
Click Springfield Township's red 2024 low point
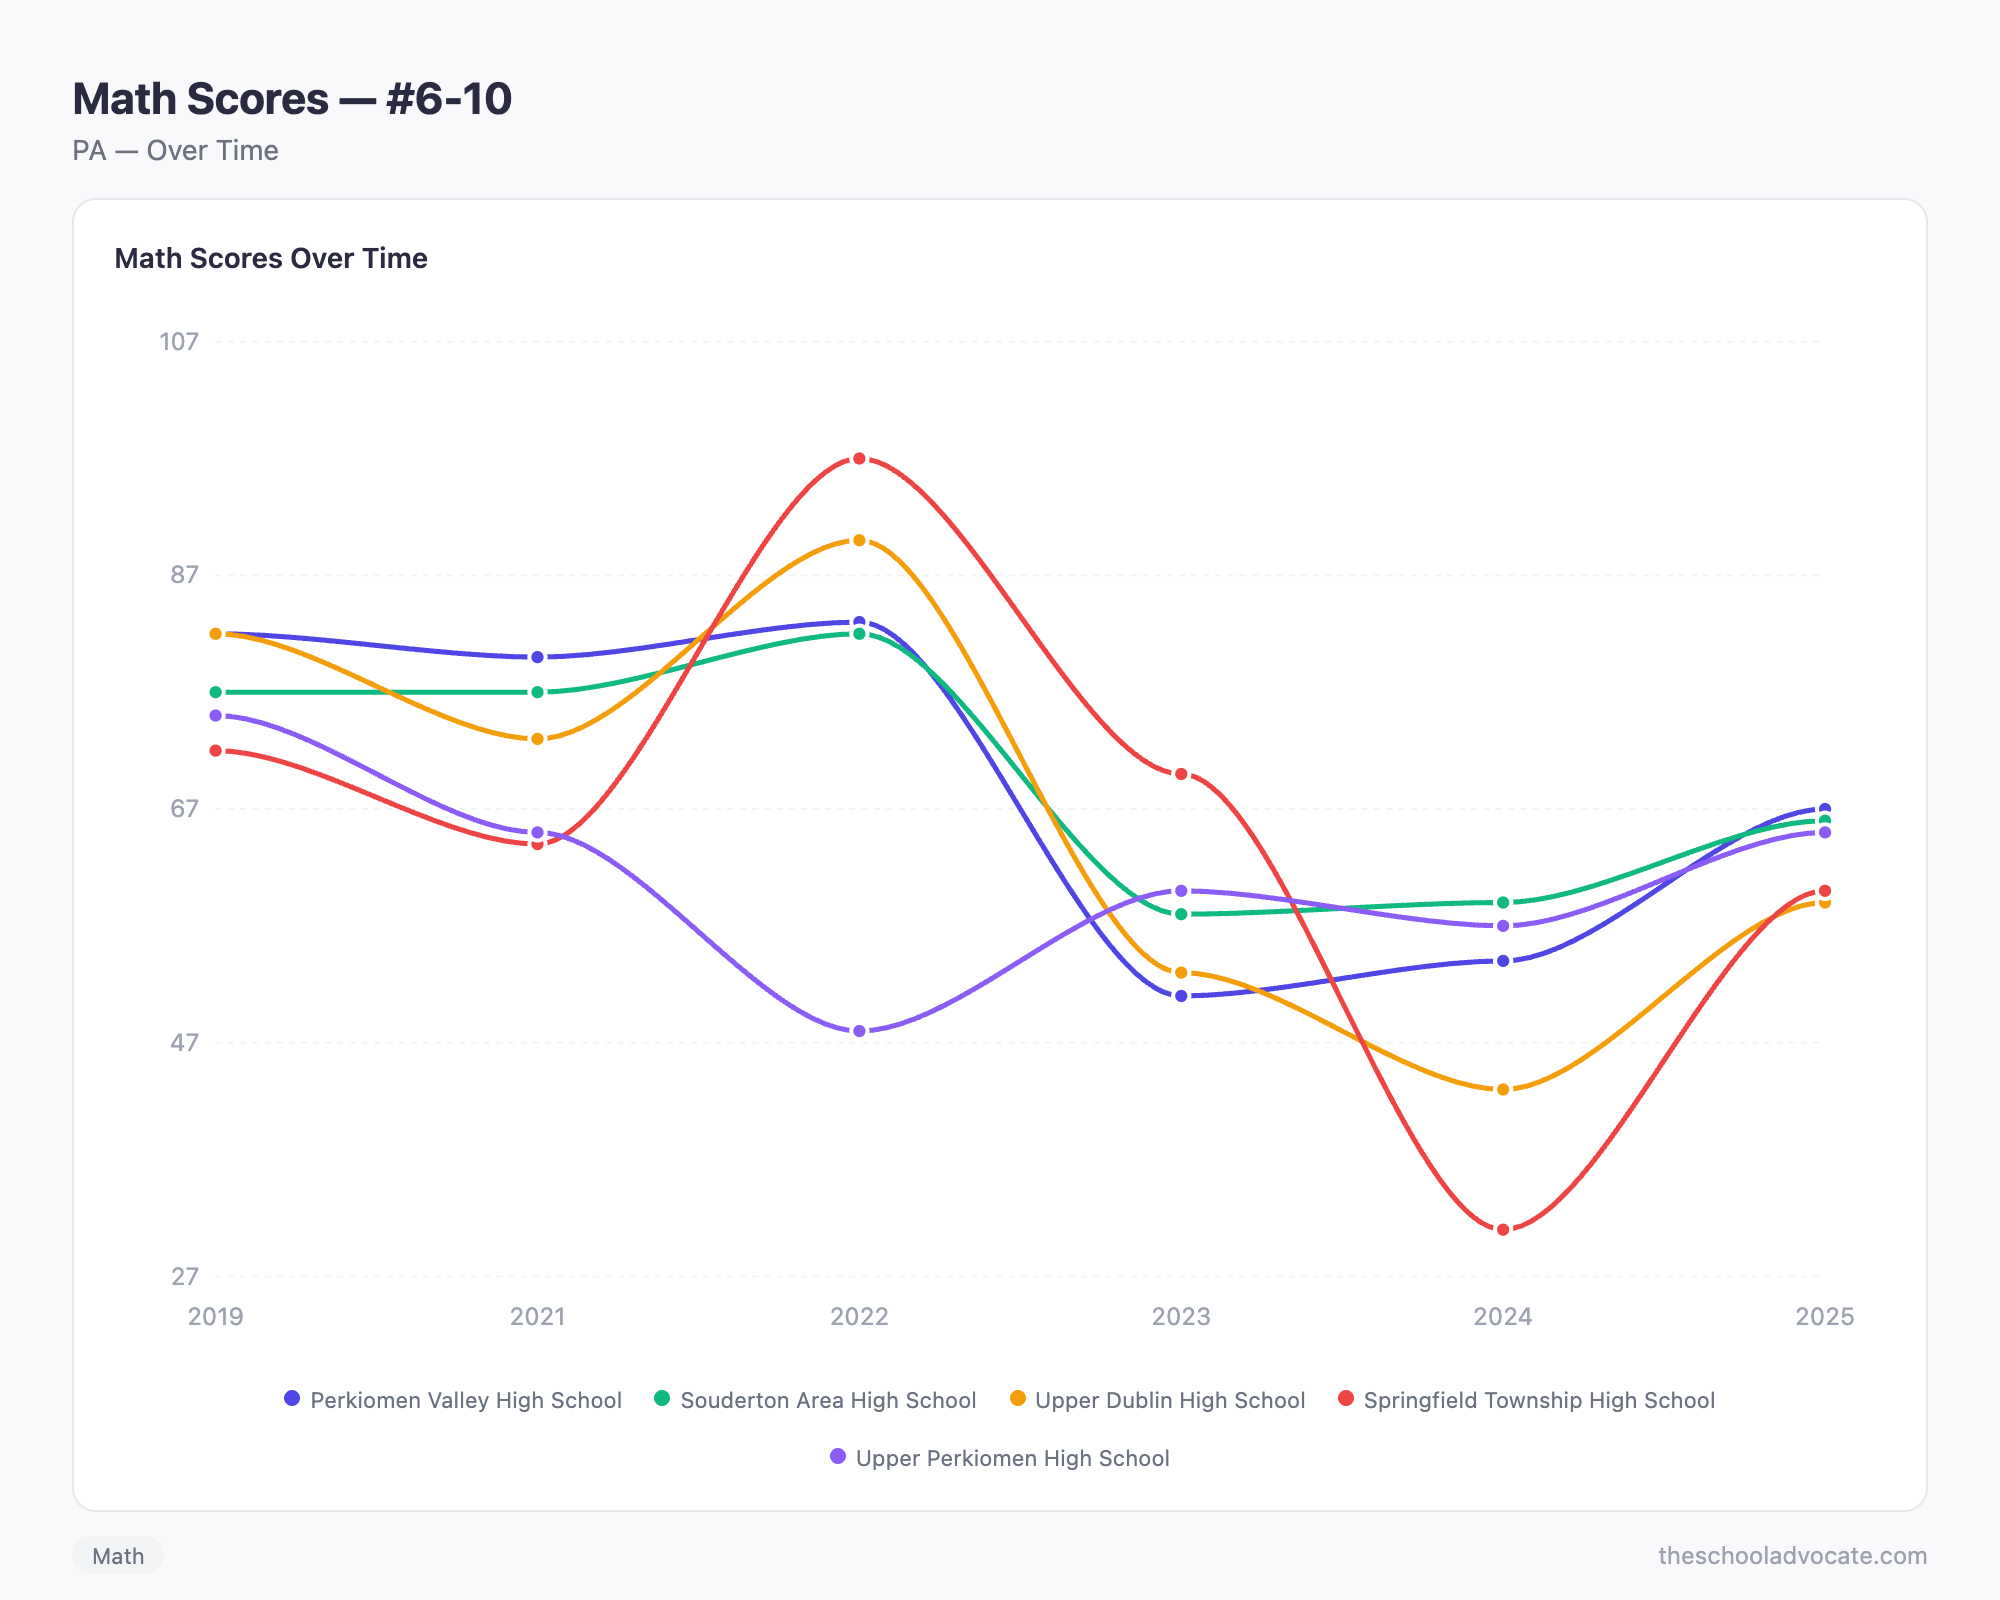tap(1503, 1229)
